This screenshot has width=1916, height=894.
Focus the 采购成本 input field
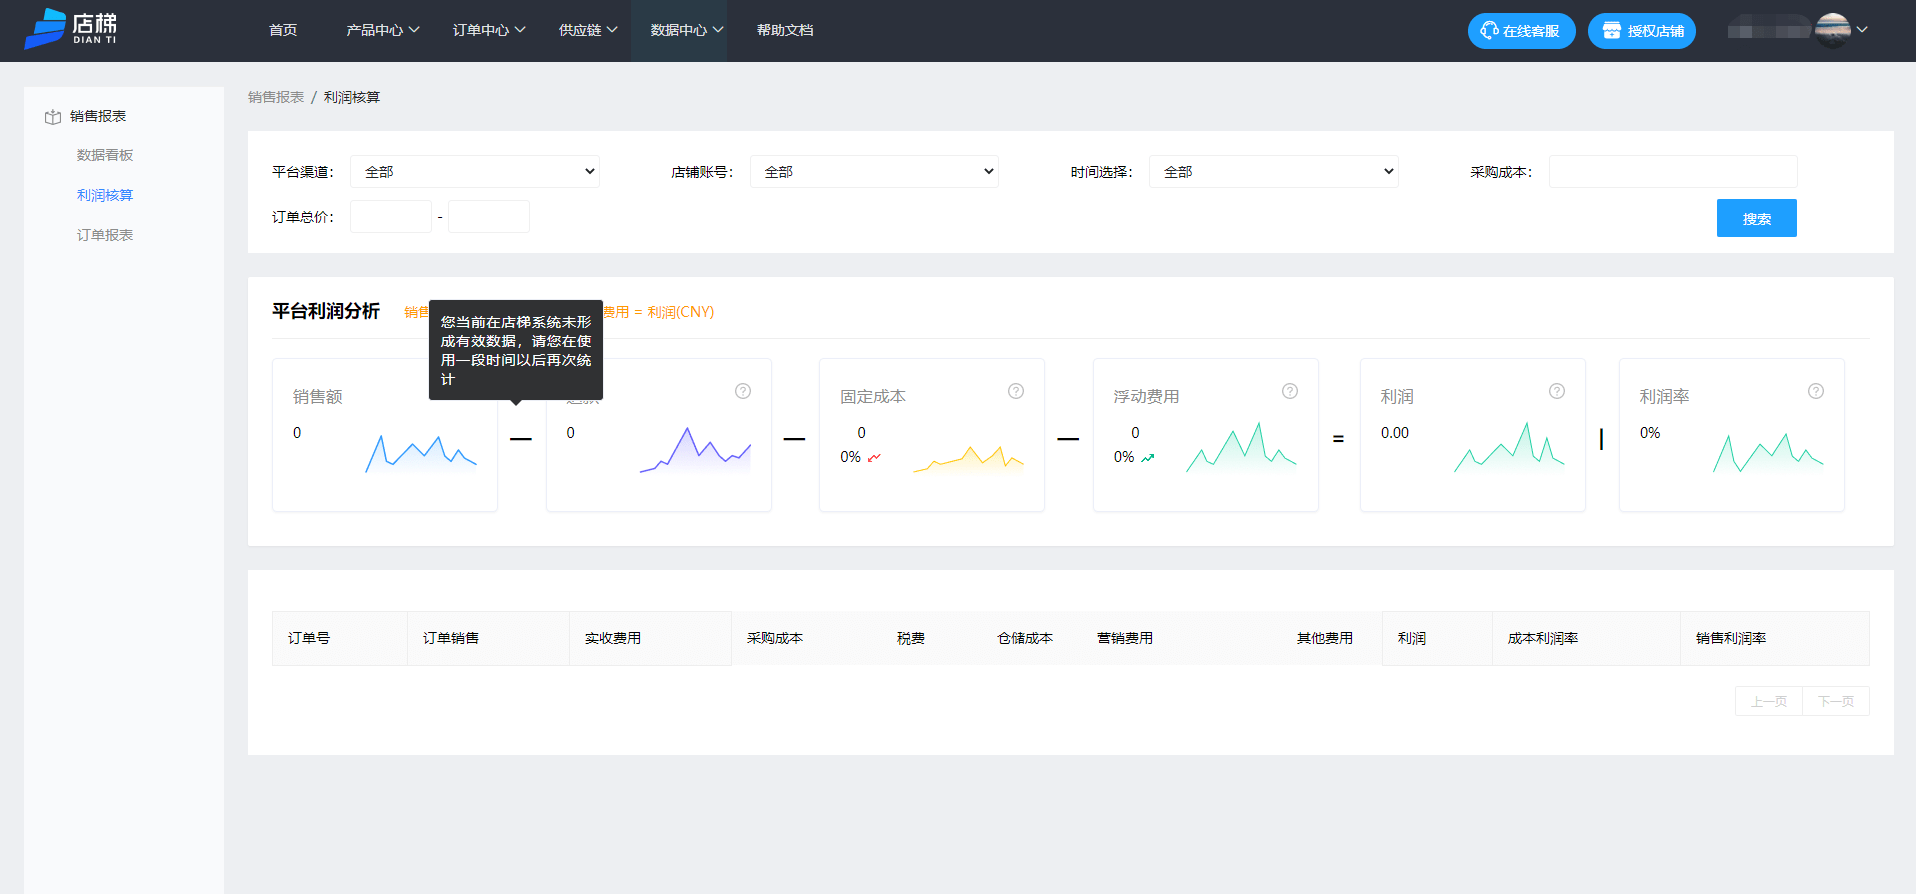click(1672, 172)
